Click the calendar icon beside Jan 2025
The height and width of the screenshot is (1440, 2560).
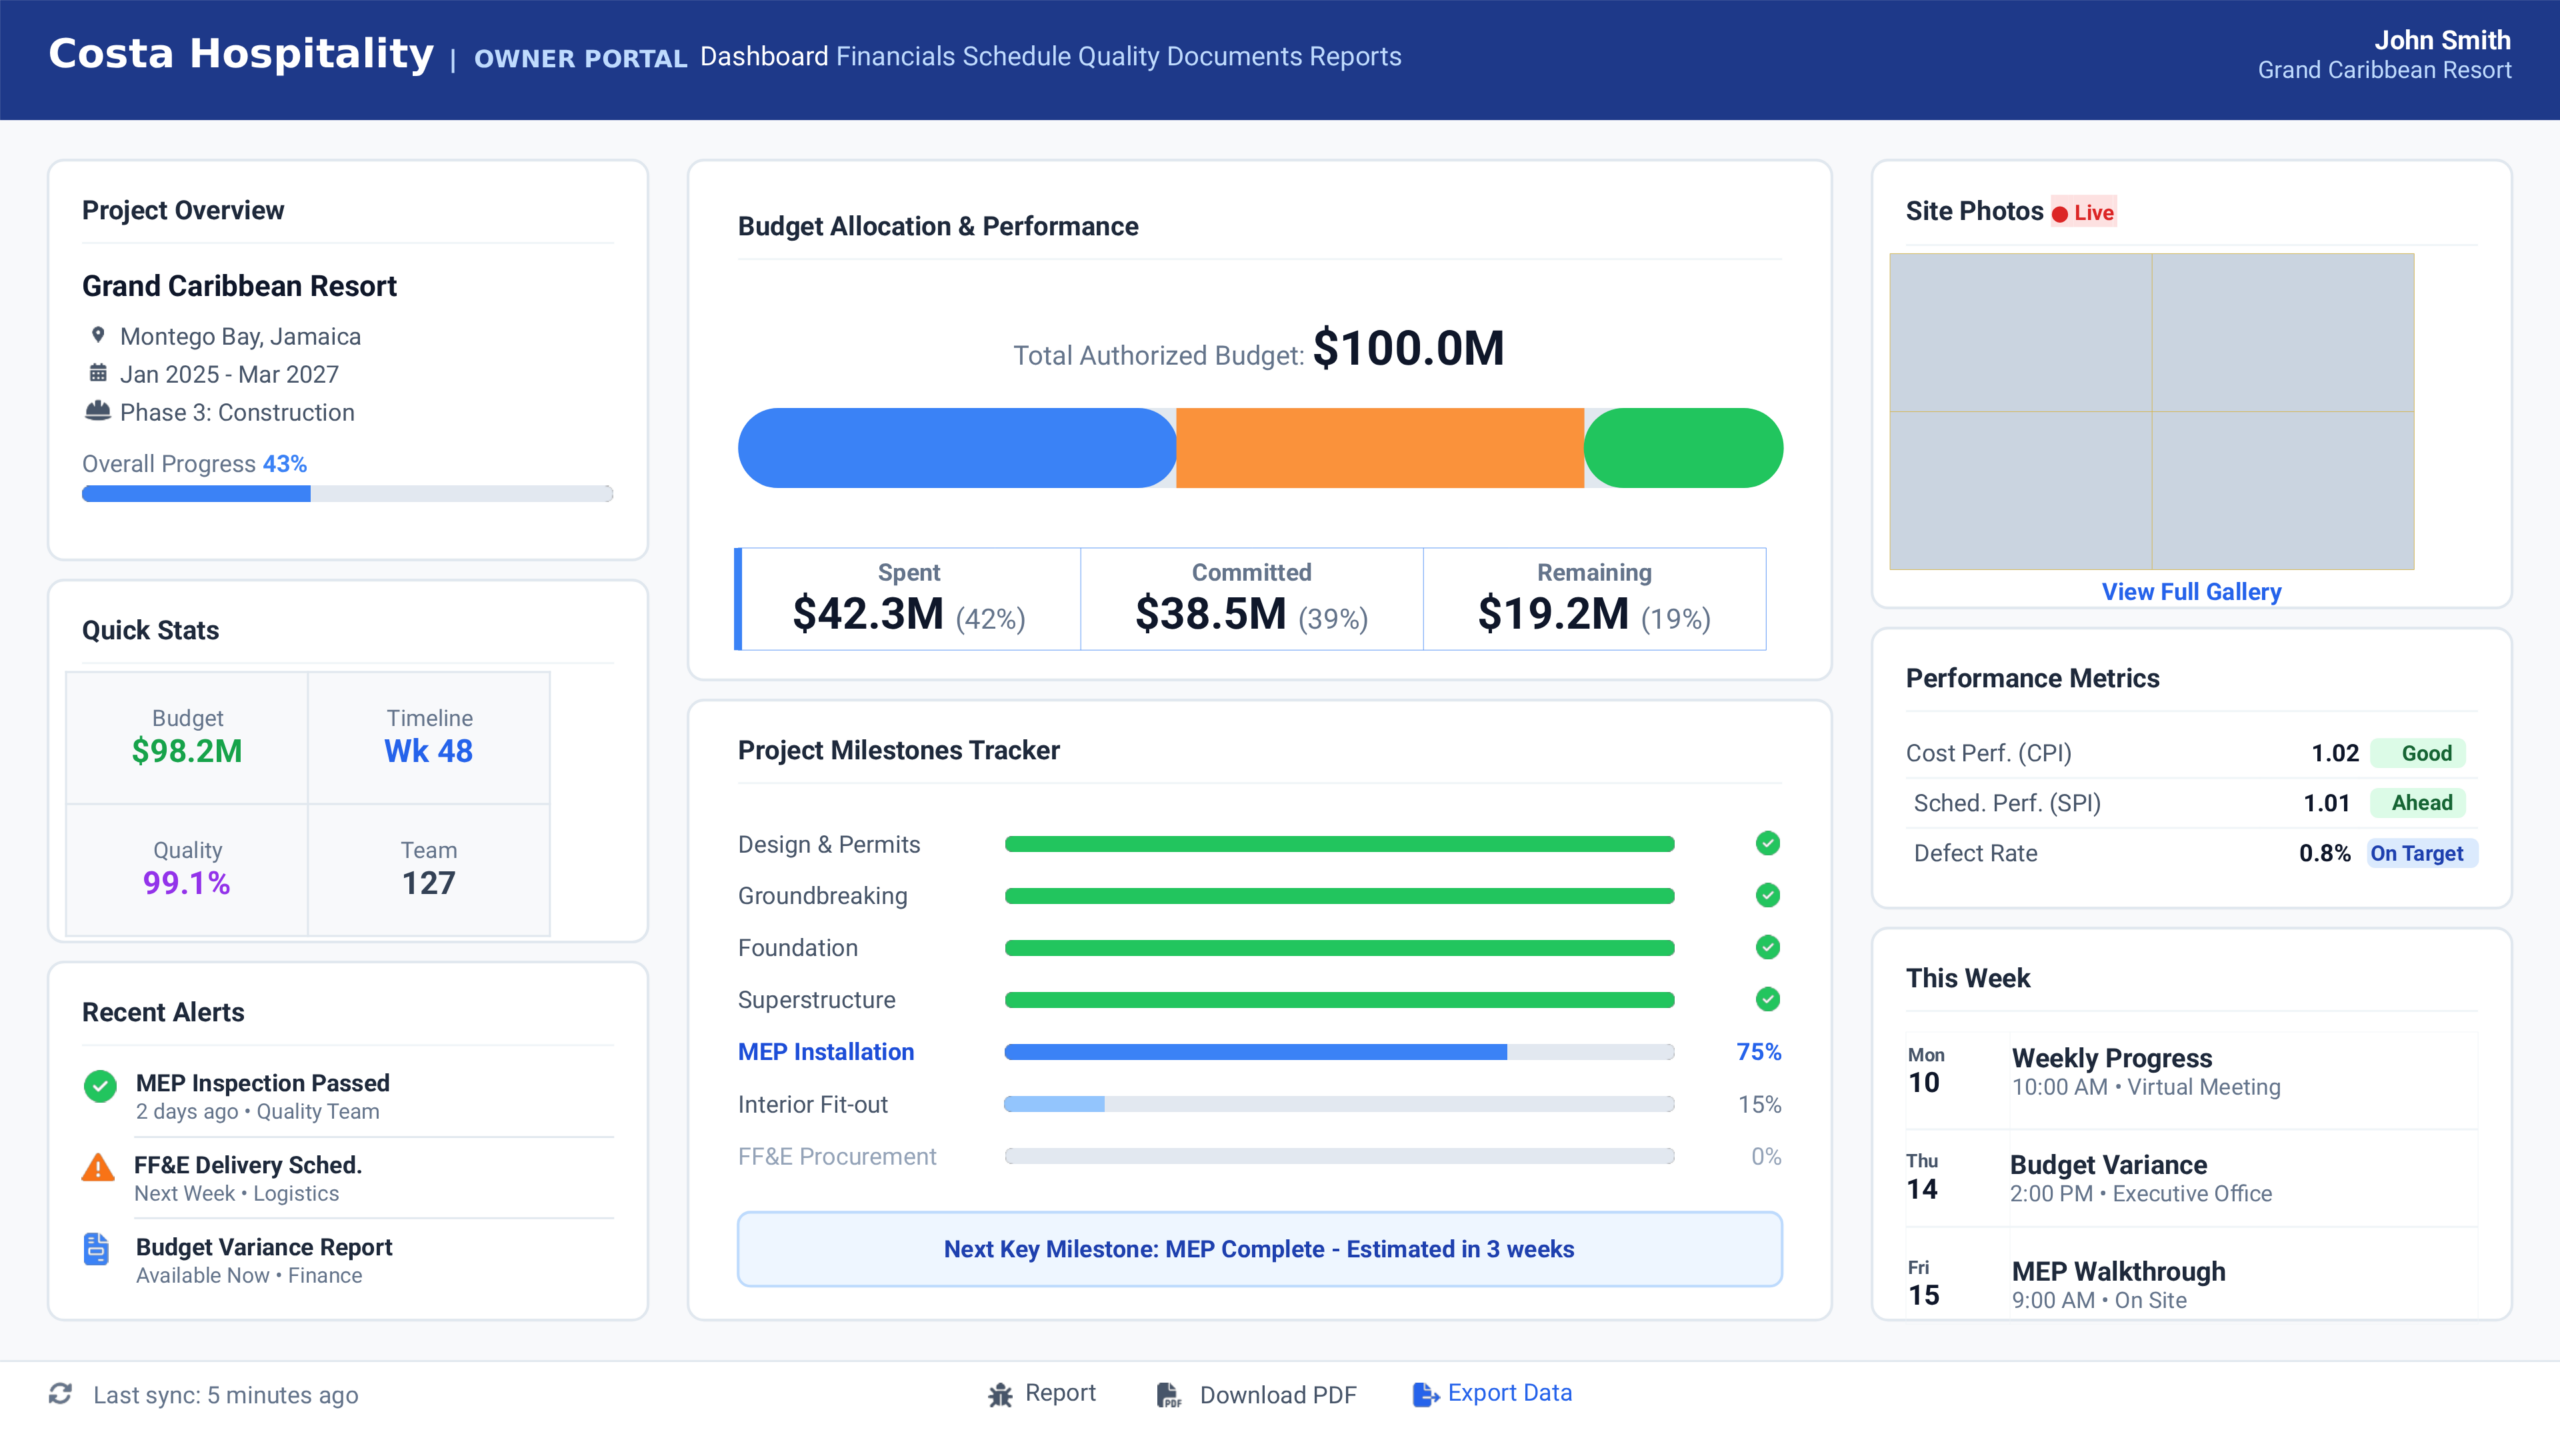(x=98, y=373)
